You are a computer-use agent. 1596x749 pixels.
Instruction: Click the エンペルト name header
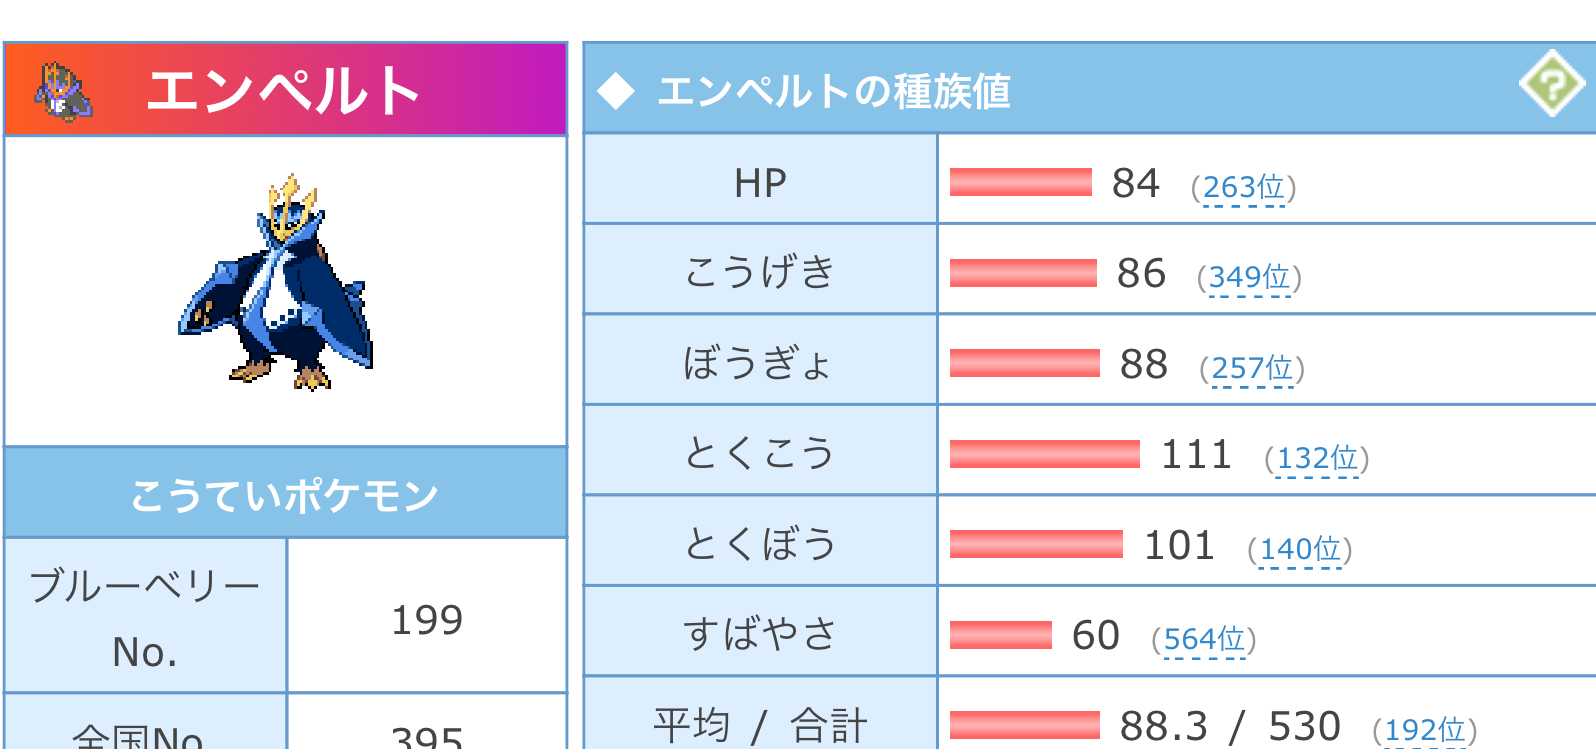(286, 89)
